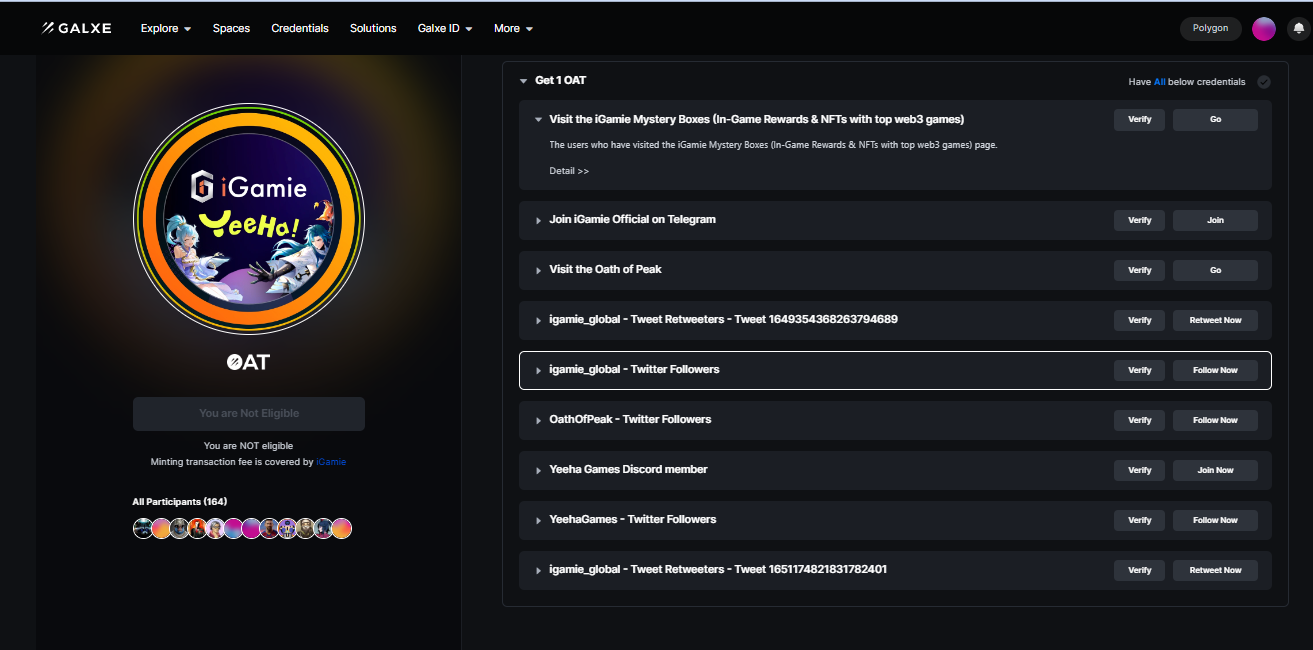1313x650 pixels.
Task: Click the 'All Participants (164)' text
Action: tap(178, 501)
